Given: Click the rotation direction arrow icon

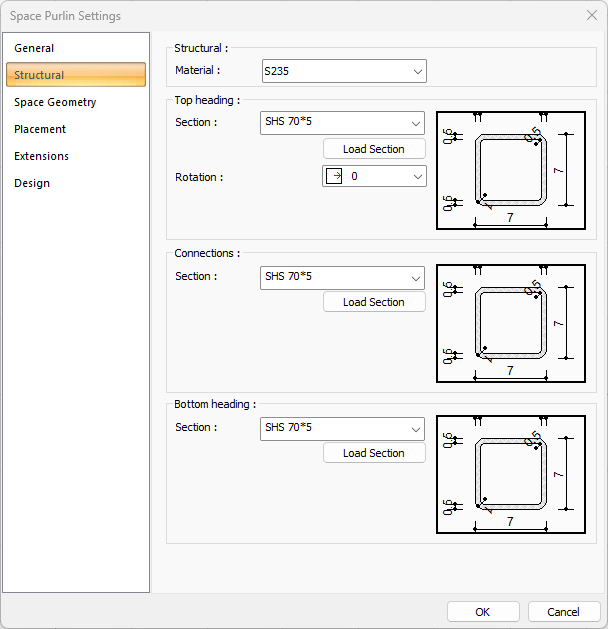Looking at the screenshot, I should (336, 176).
